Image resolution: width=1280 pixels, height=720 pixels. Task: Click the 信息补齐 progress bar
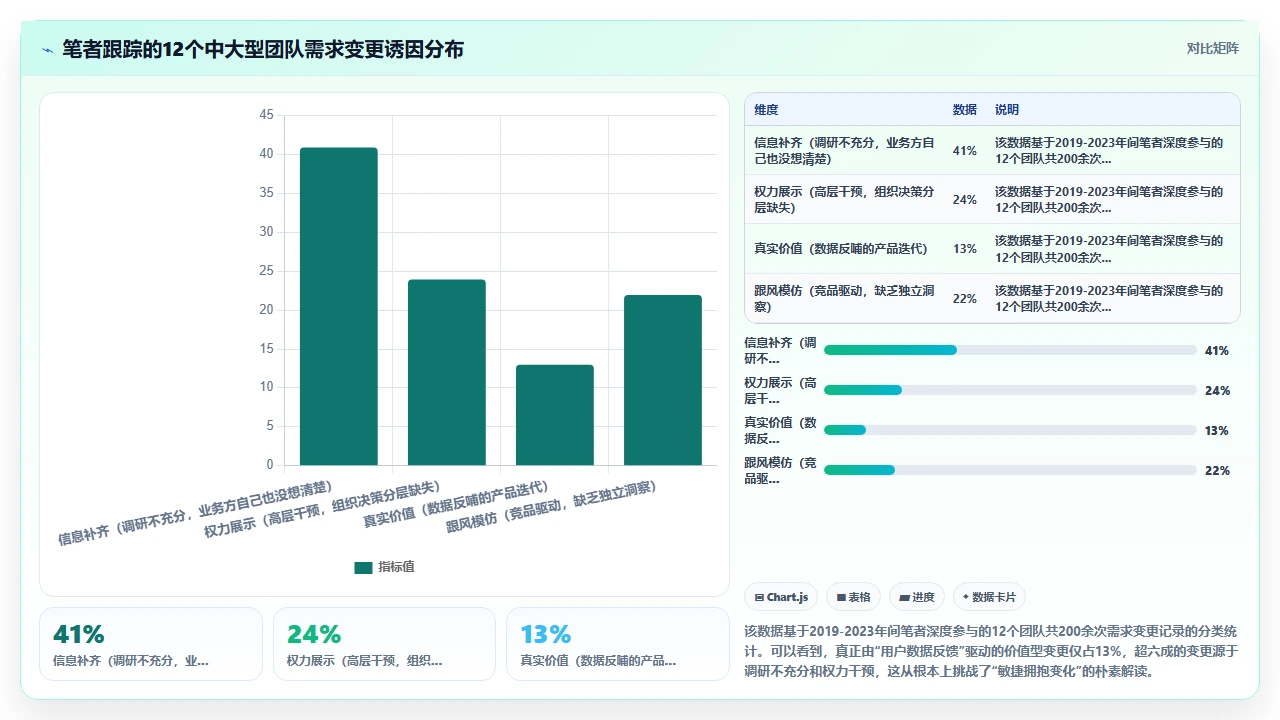pos(1010,350)
